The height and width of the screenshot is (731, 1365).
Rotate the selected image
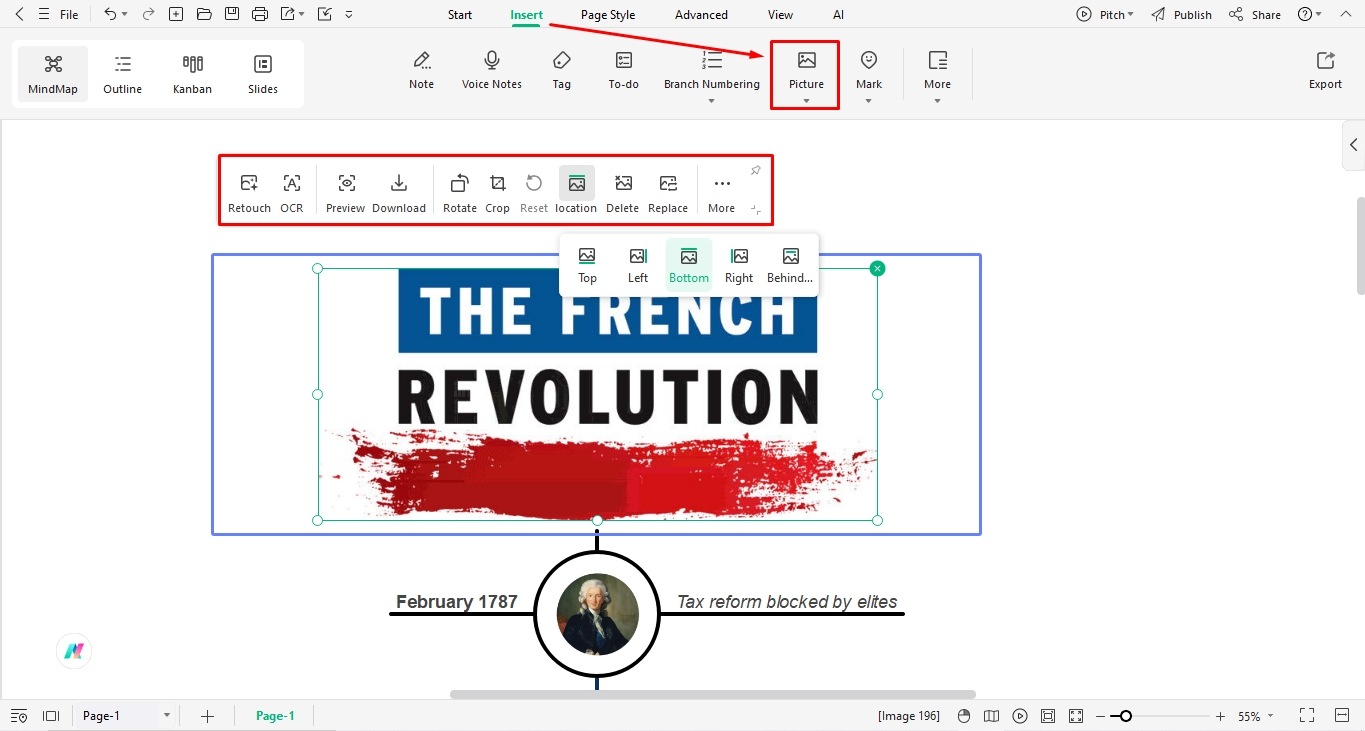pos(460,192)
